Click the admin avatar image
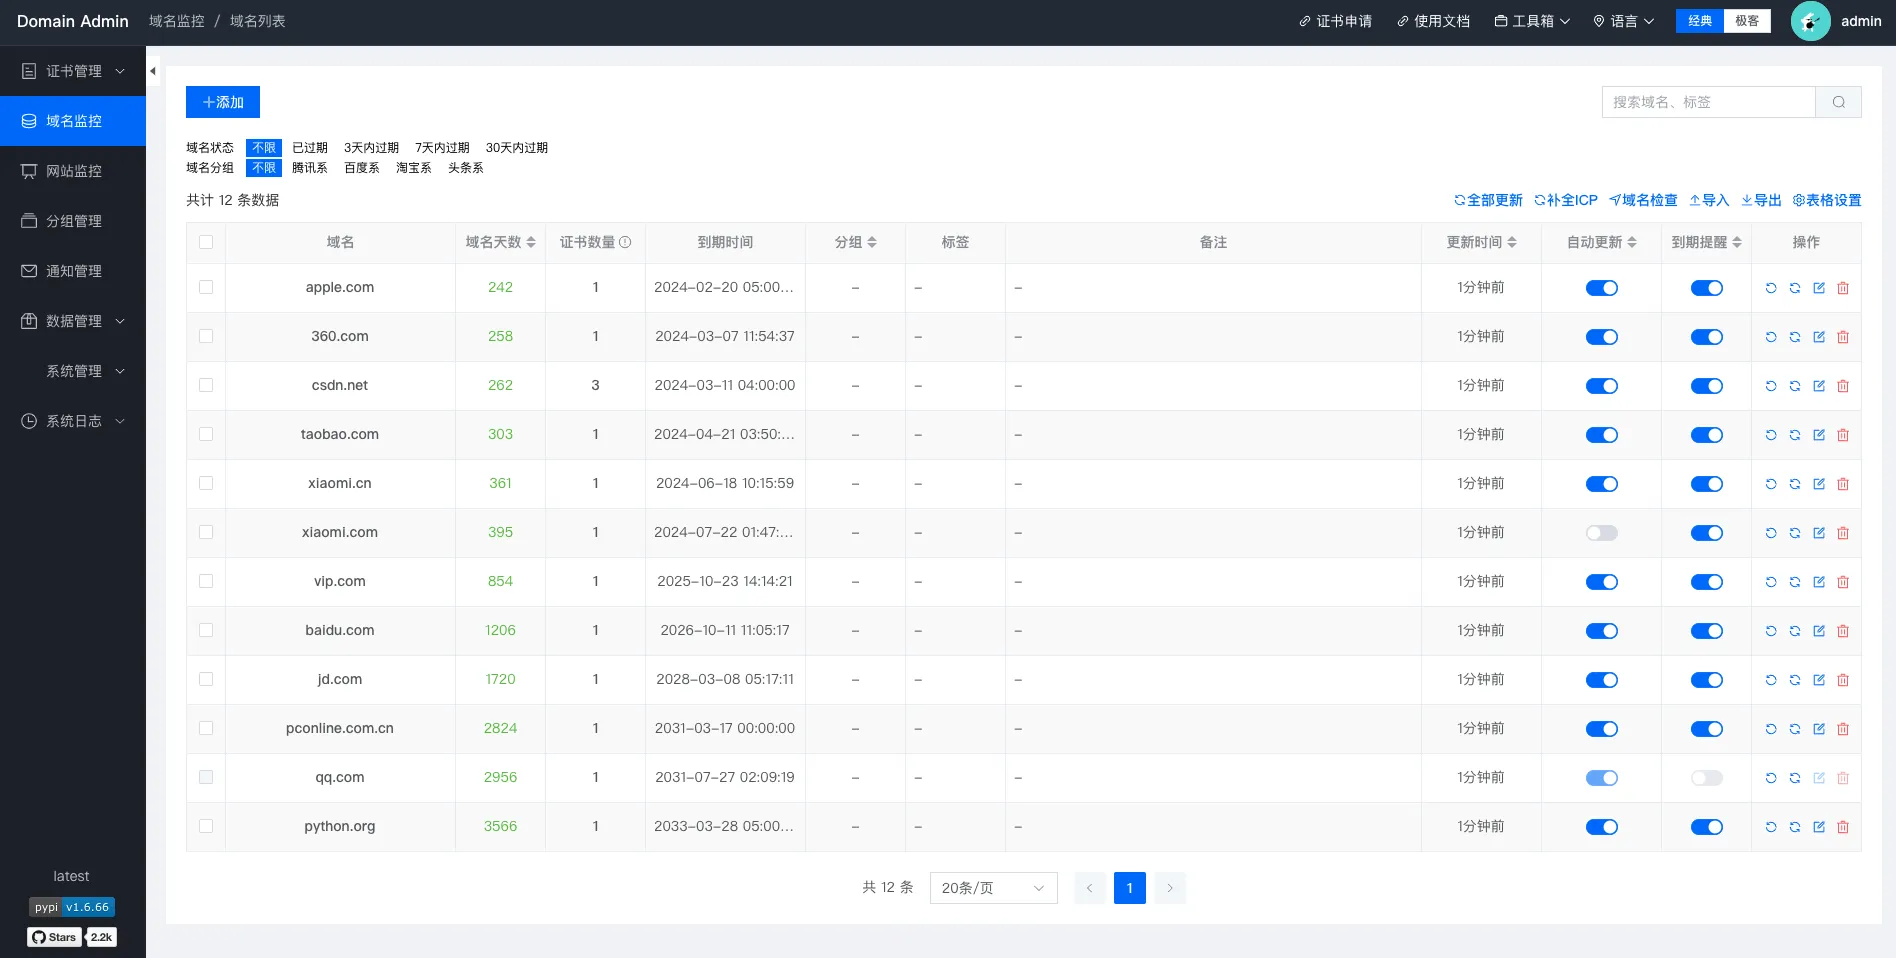 tap(1810, 21)
